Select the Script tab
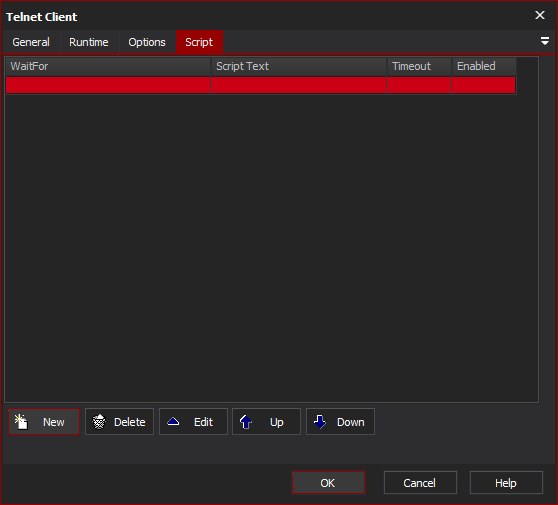The width and height of the screenshot is (558, 505). point(199,42)
